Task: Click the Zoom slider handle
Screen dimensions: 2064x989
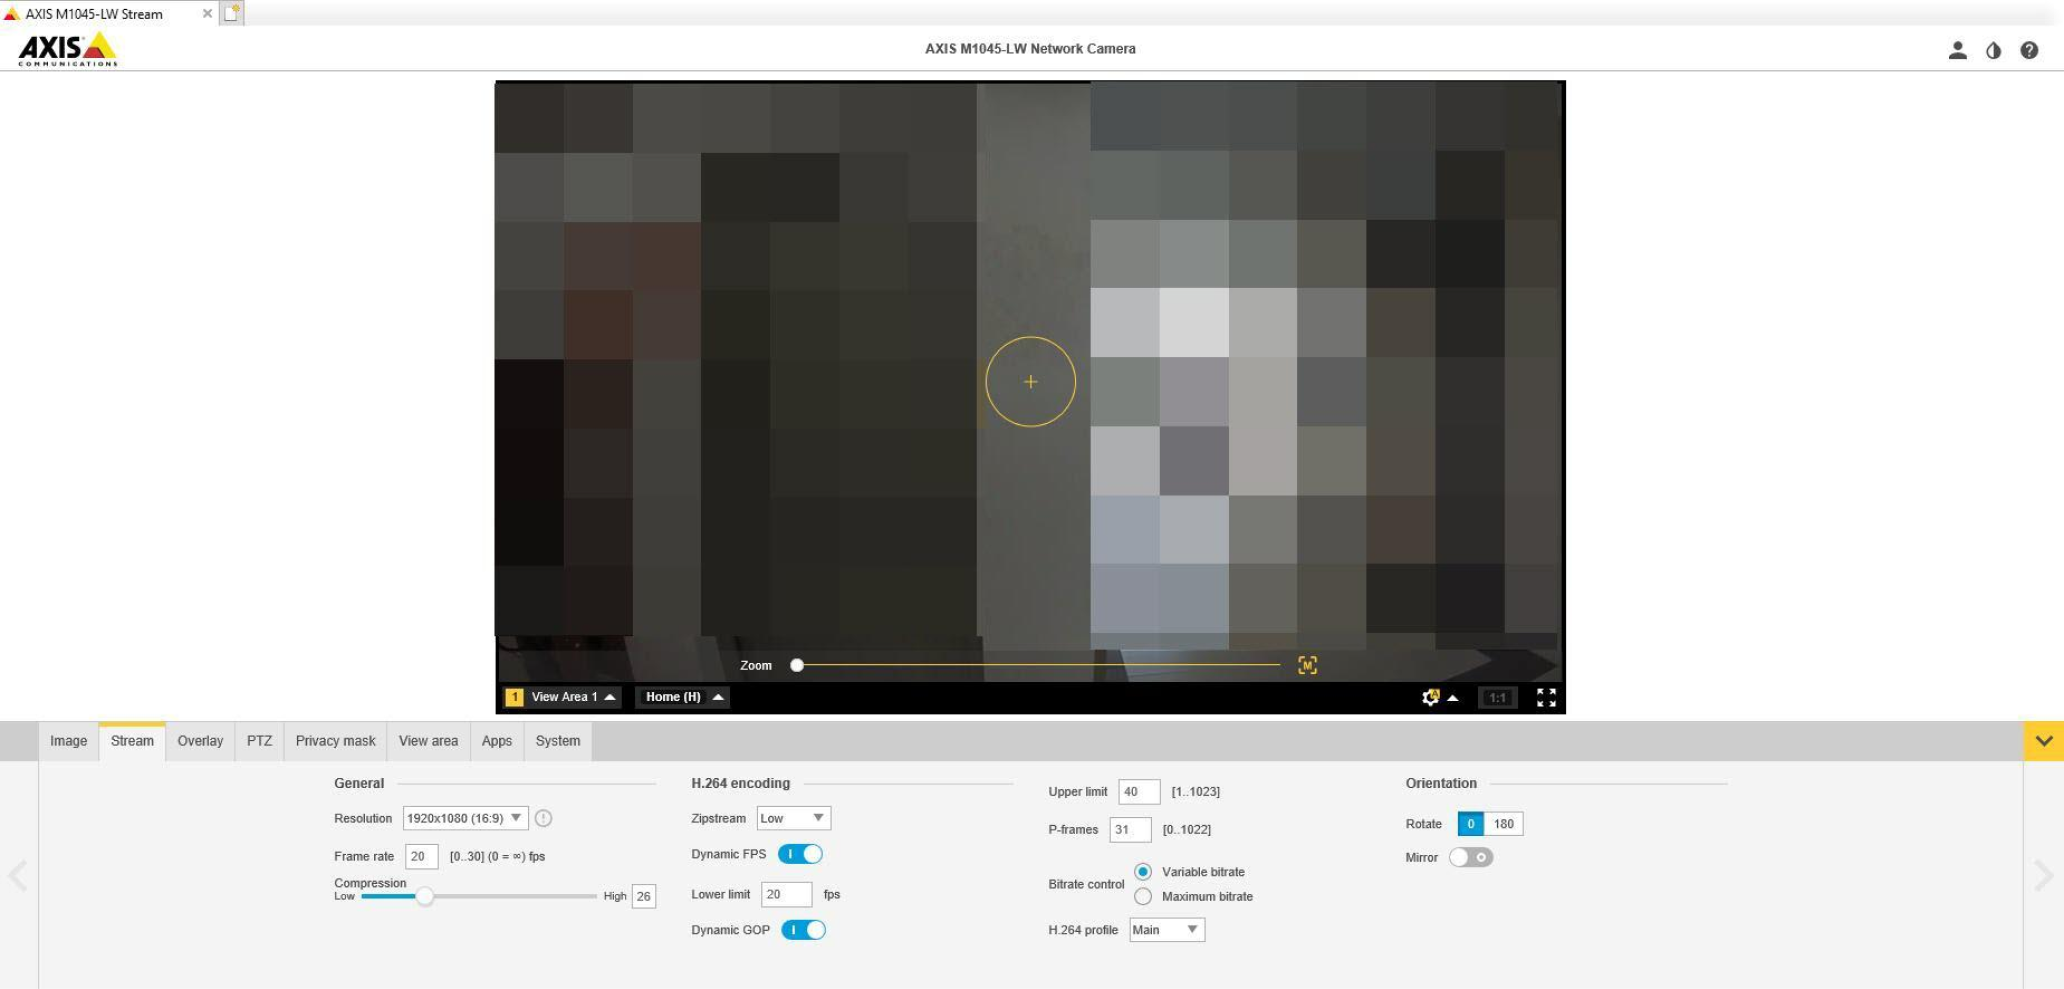Action: coord(797,665)
